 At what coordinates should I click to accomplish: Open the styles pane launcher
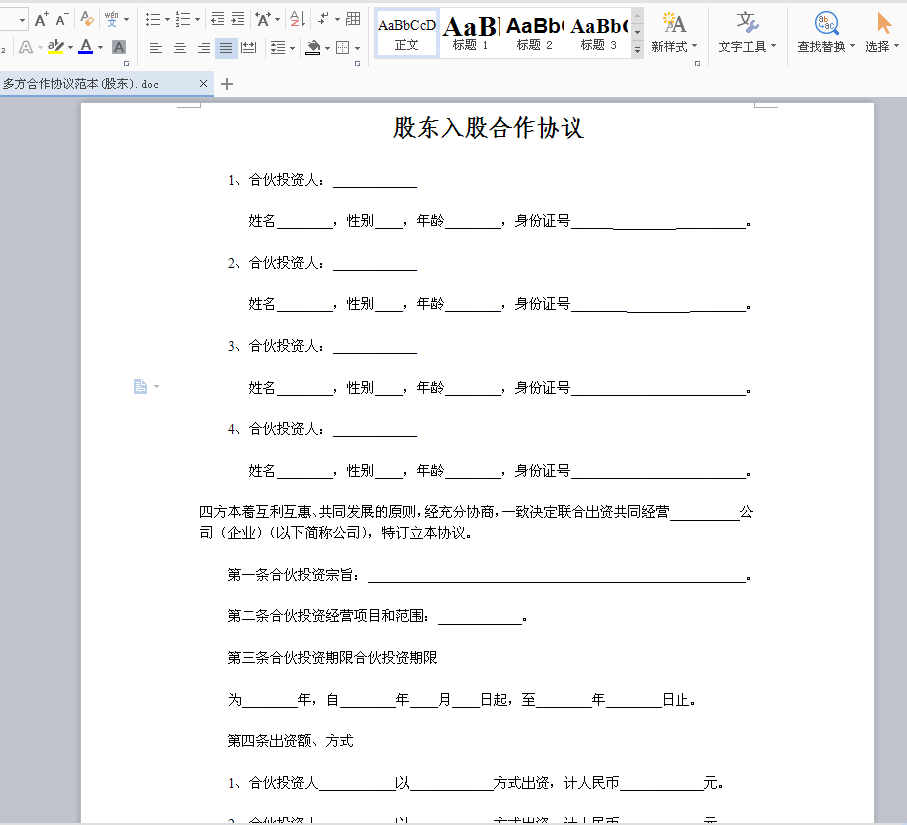(697, 64)
